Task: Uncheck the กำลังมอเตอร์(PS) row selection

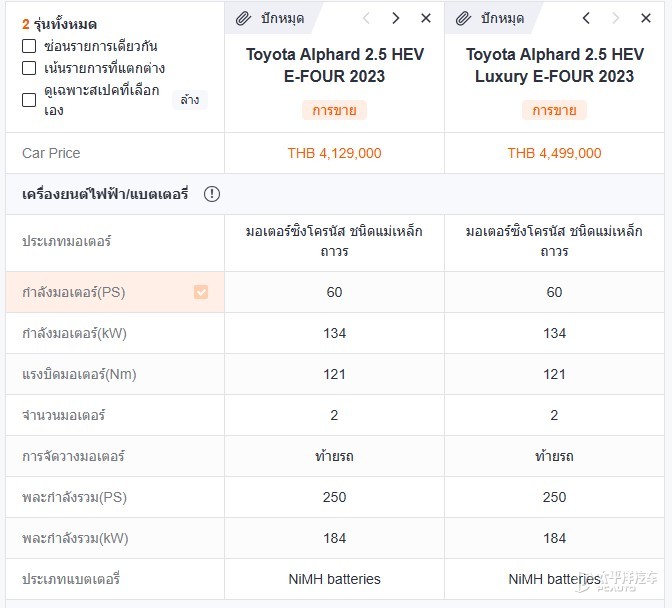Action: point(201,292)
